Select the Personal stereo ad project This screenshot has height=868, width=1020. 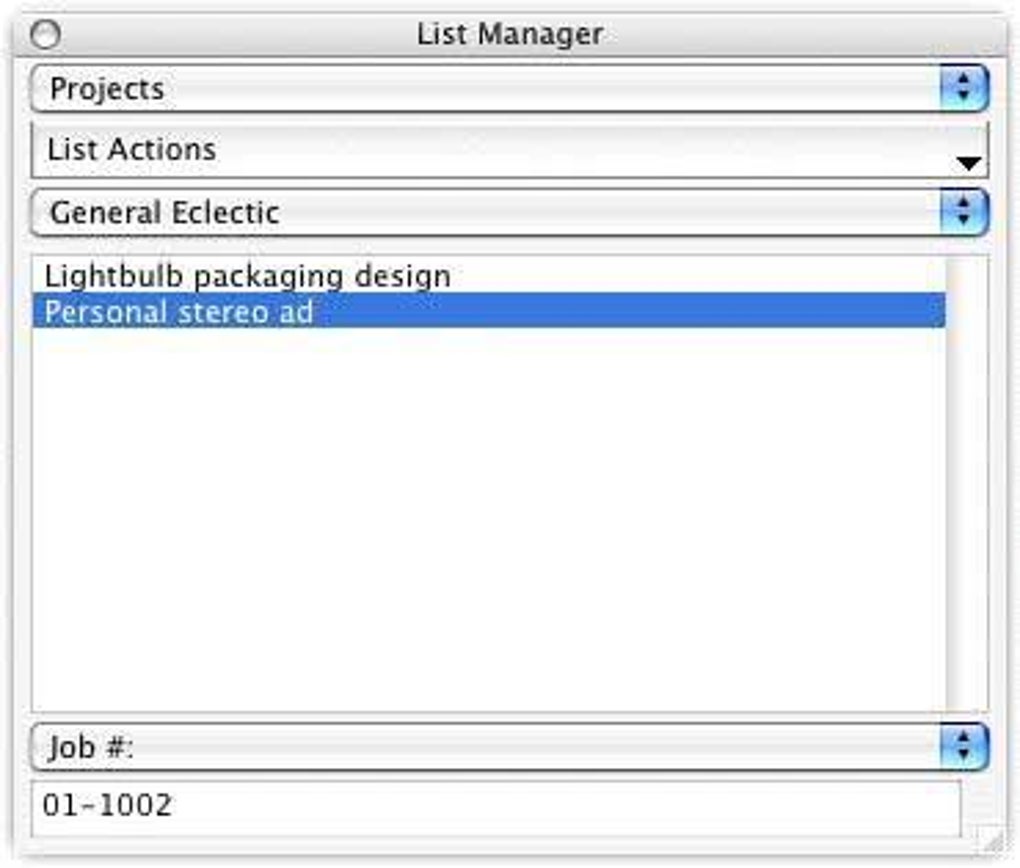[x=180, y=312]
